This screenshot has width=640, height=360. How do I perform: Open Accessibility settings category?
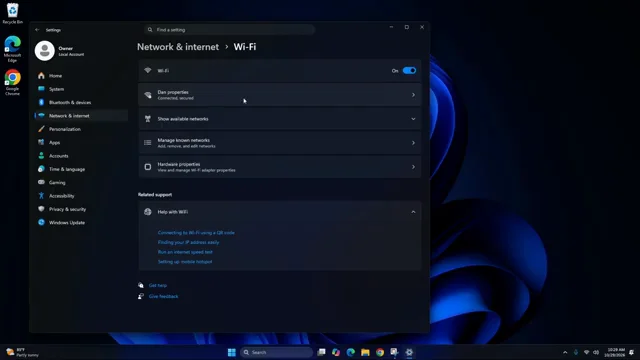[81, 196]
